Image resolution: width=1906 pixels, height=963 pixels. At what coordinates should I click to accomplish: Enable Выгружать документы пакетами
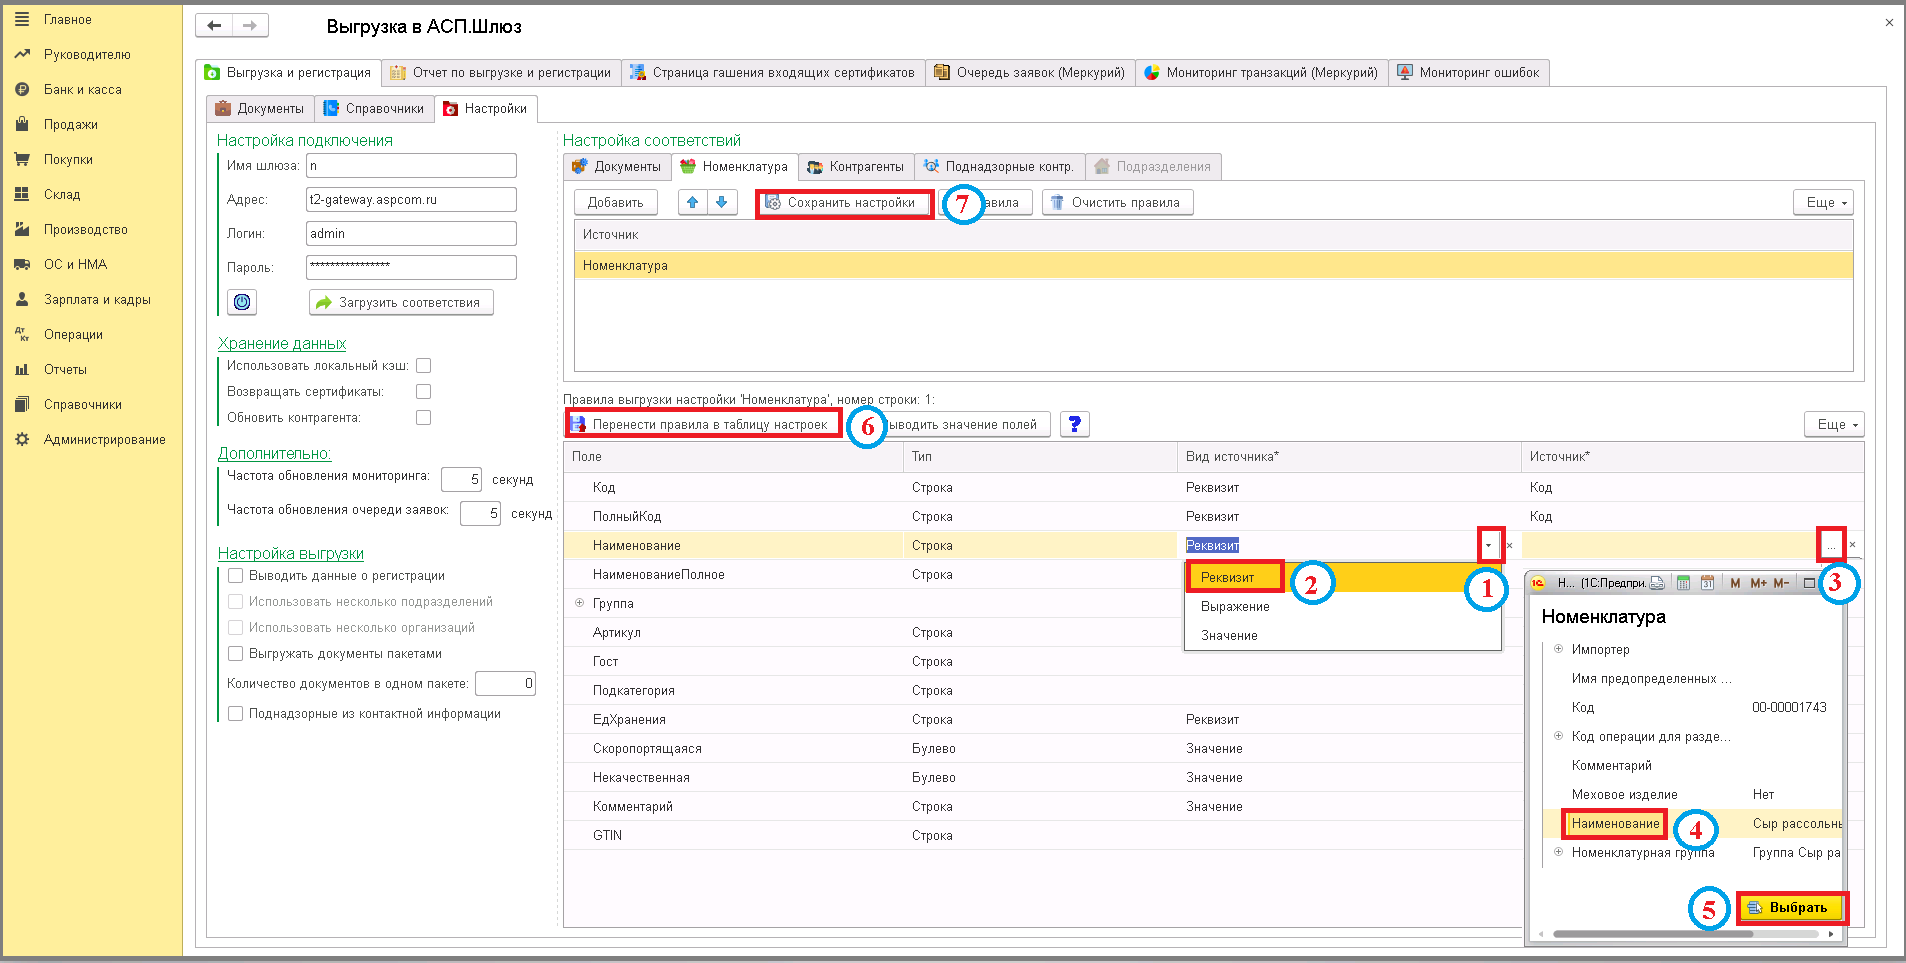(x=236, y=654)
